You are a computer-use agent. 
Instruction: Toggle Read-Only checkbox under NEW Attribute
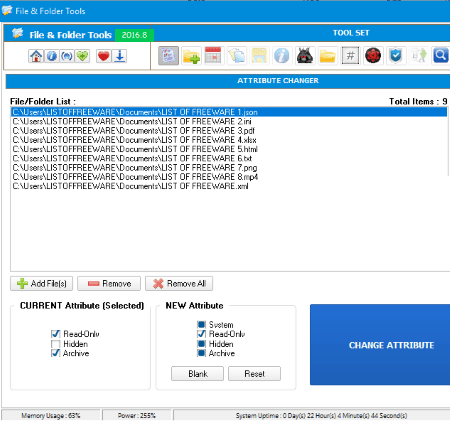pos(201,334)
